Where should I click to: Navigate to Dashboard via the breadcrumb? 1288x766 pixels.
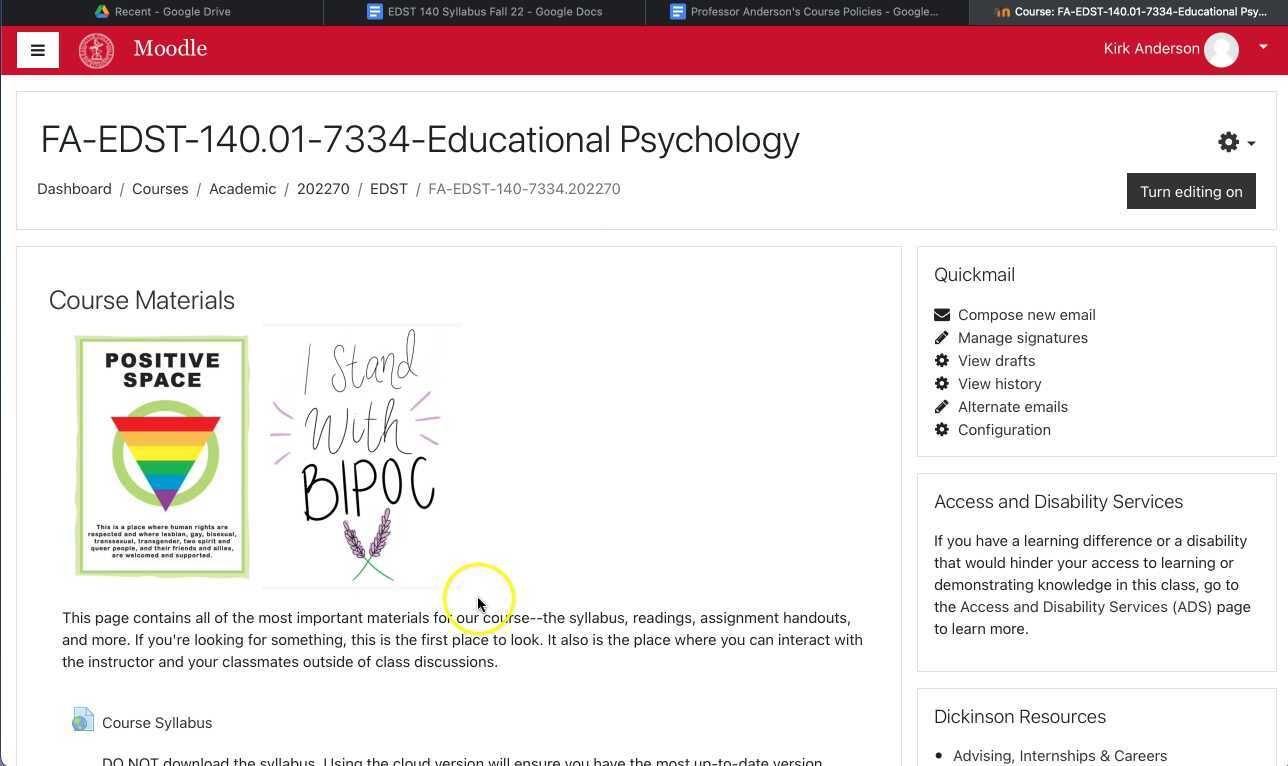(74, 189)
